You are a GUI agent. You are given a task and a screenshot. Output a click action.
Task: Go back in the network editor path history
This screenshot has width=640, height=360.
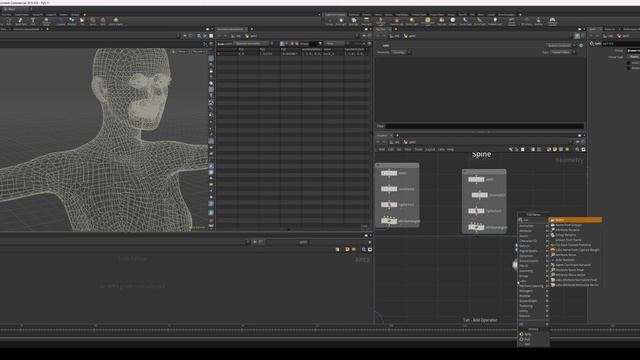[378, 142]
